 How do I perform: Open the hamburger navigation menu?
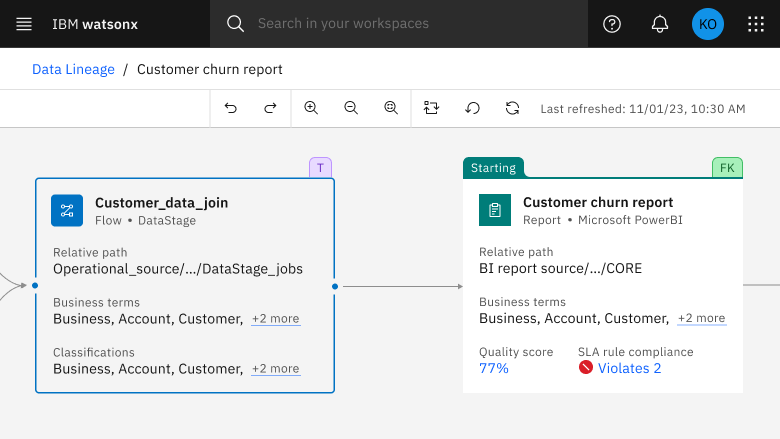click(24, 24)
